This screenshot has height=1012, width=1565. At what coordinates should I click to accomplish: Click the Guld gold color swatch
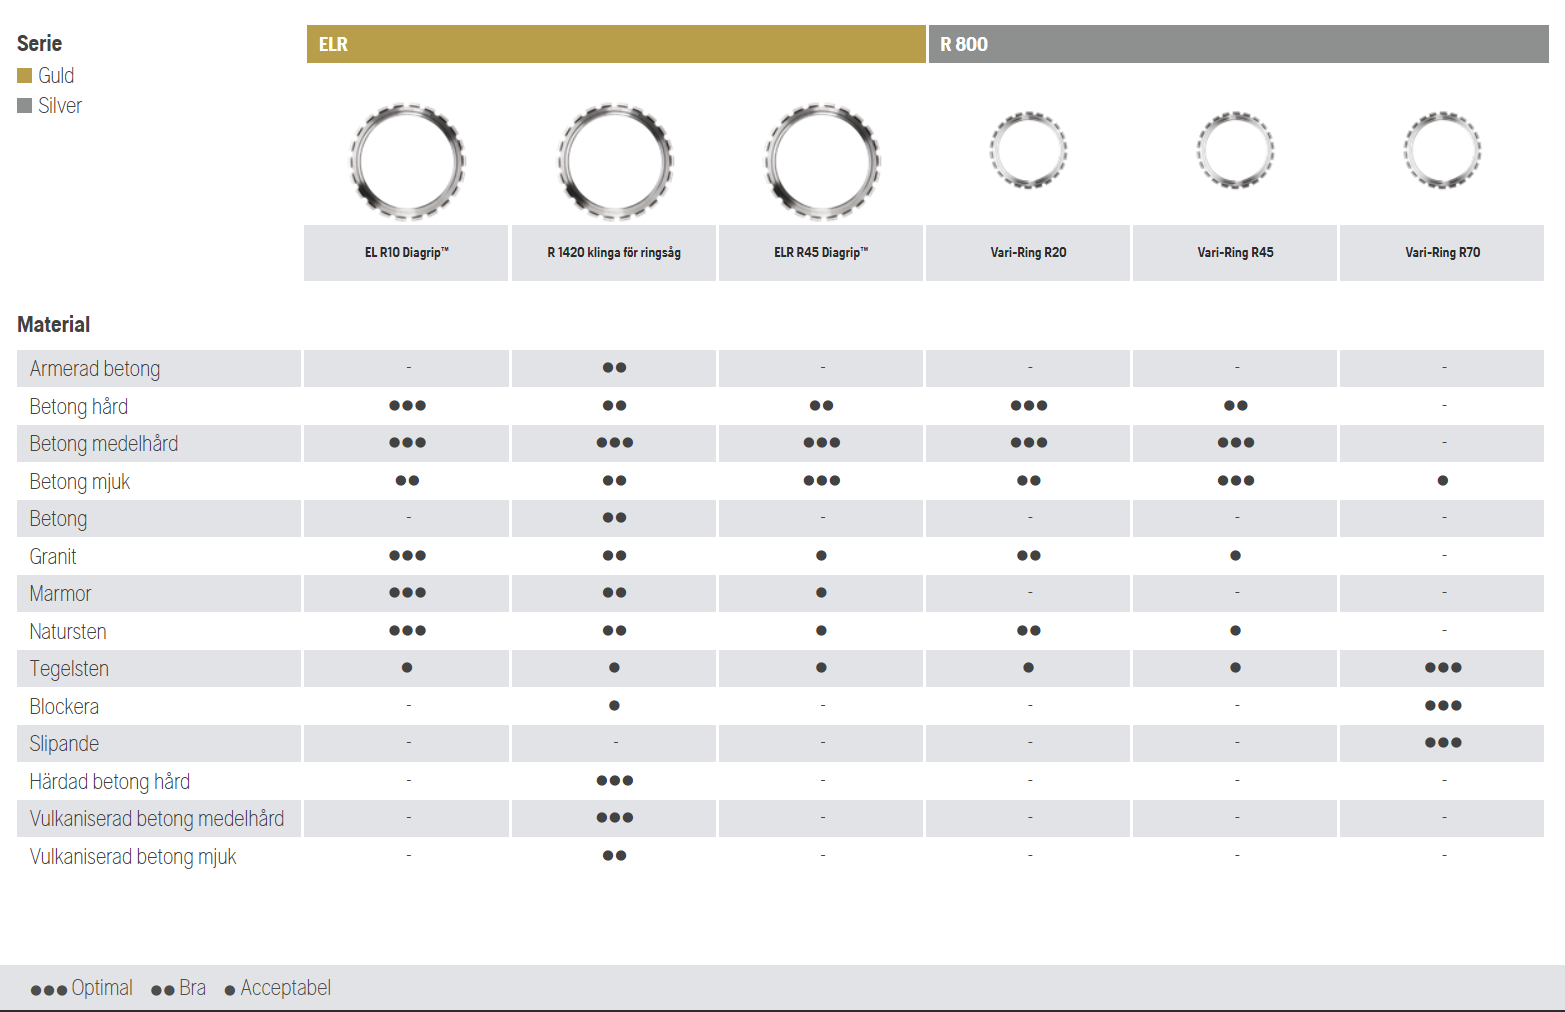tap(25, 76)
